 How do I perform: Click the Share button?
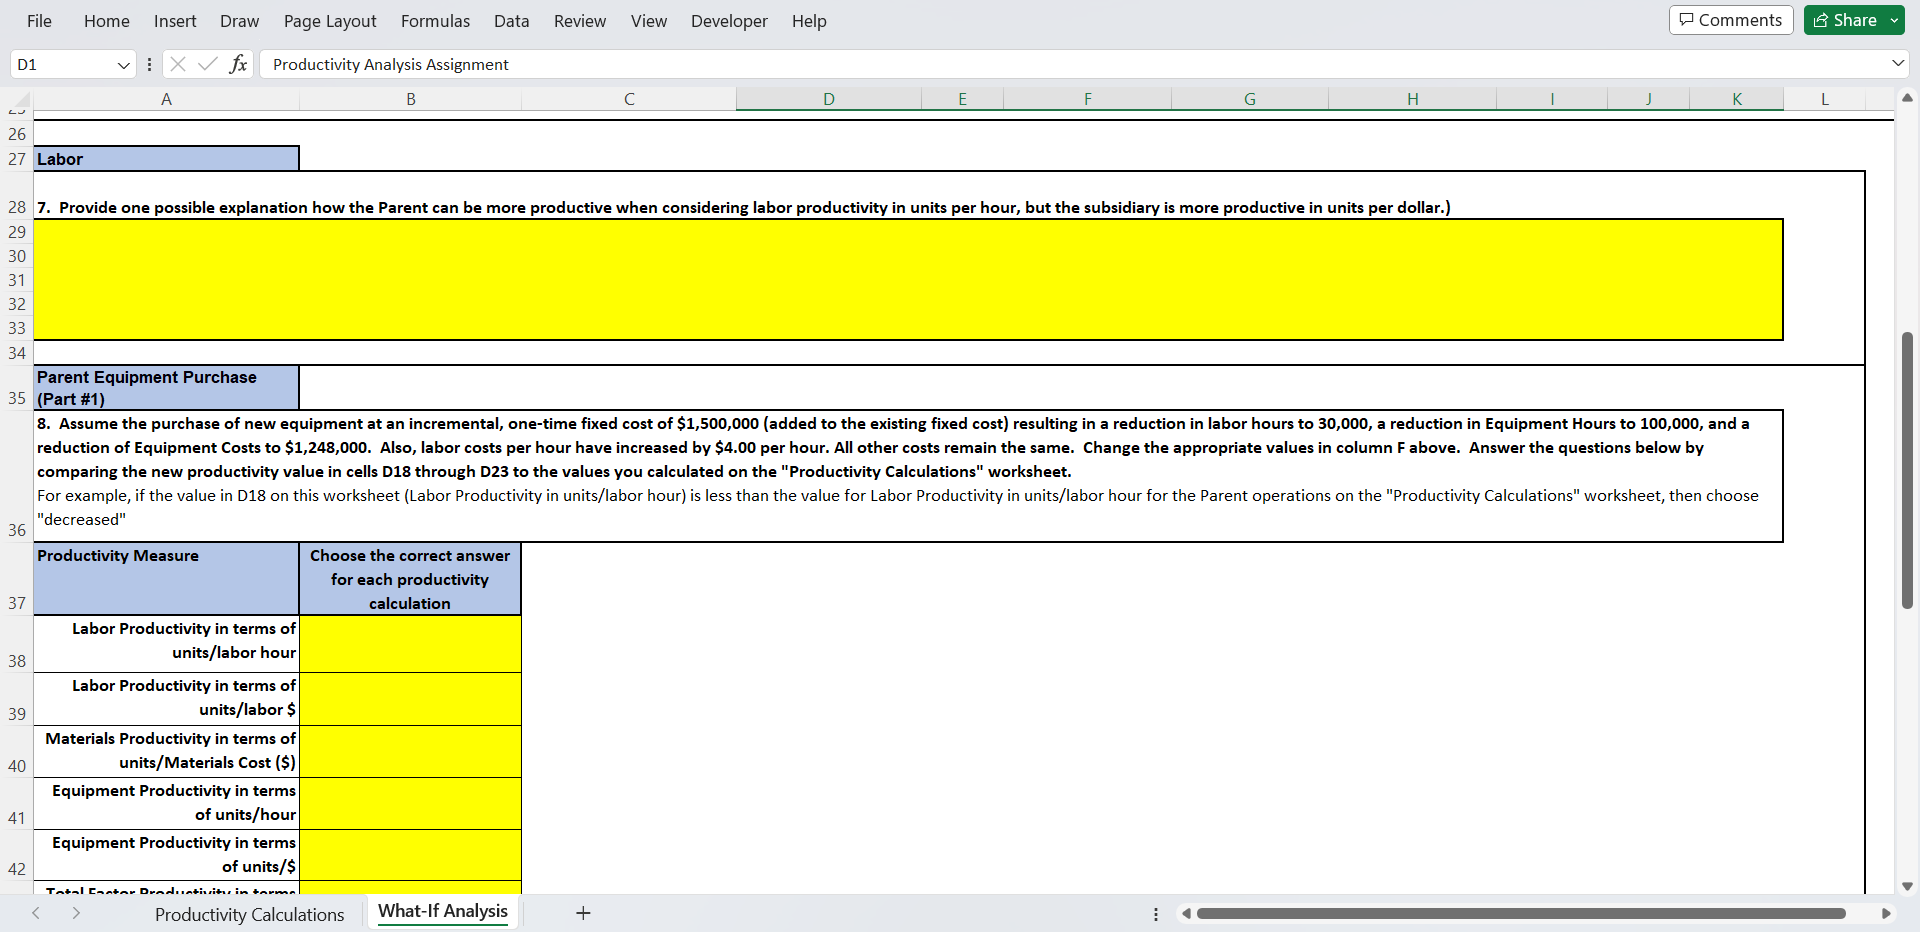pos(1850,19)
